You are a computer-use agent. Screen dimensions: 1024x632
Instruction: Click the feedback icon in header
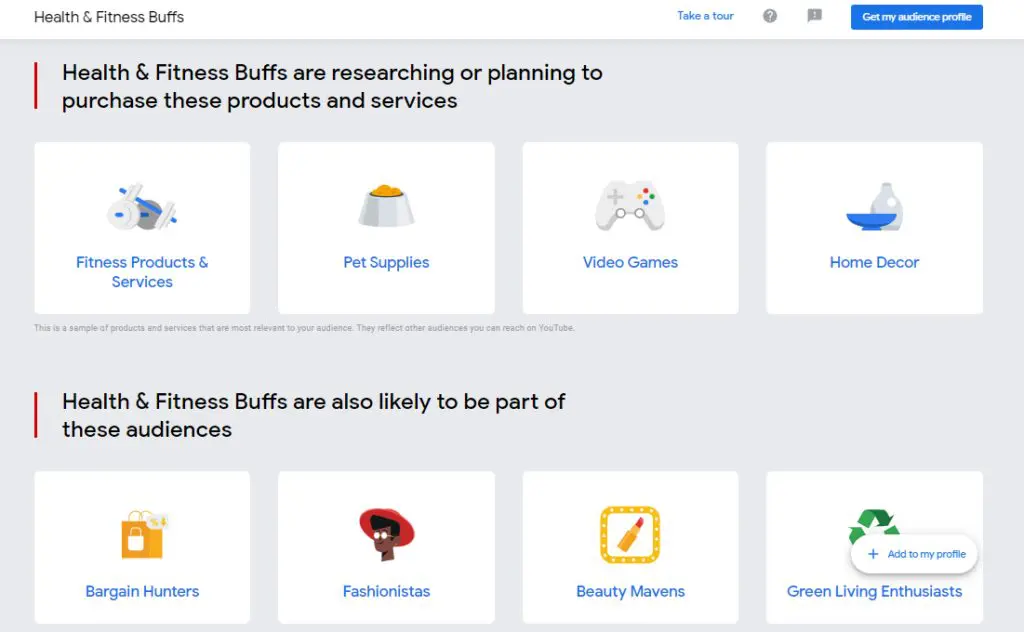814,16
